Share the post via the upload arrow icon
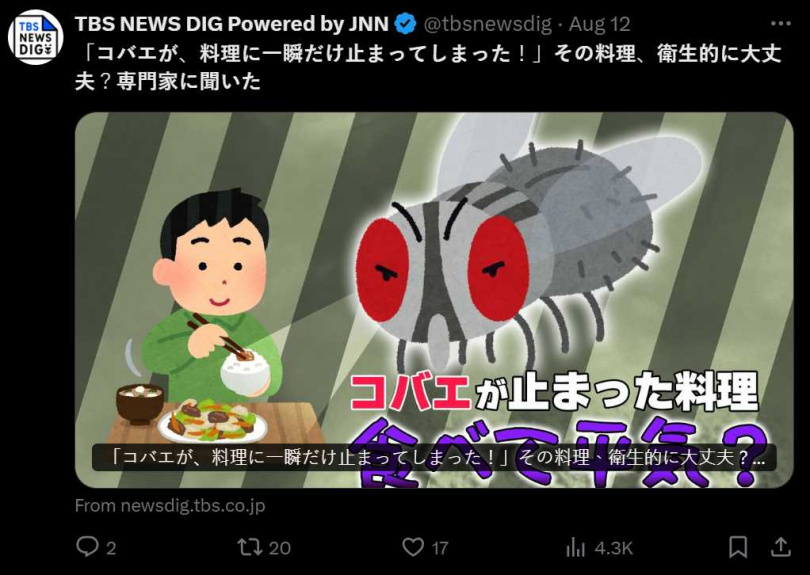Viewport: 810px width, 575px height. [781, 547]
